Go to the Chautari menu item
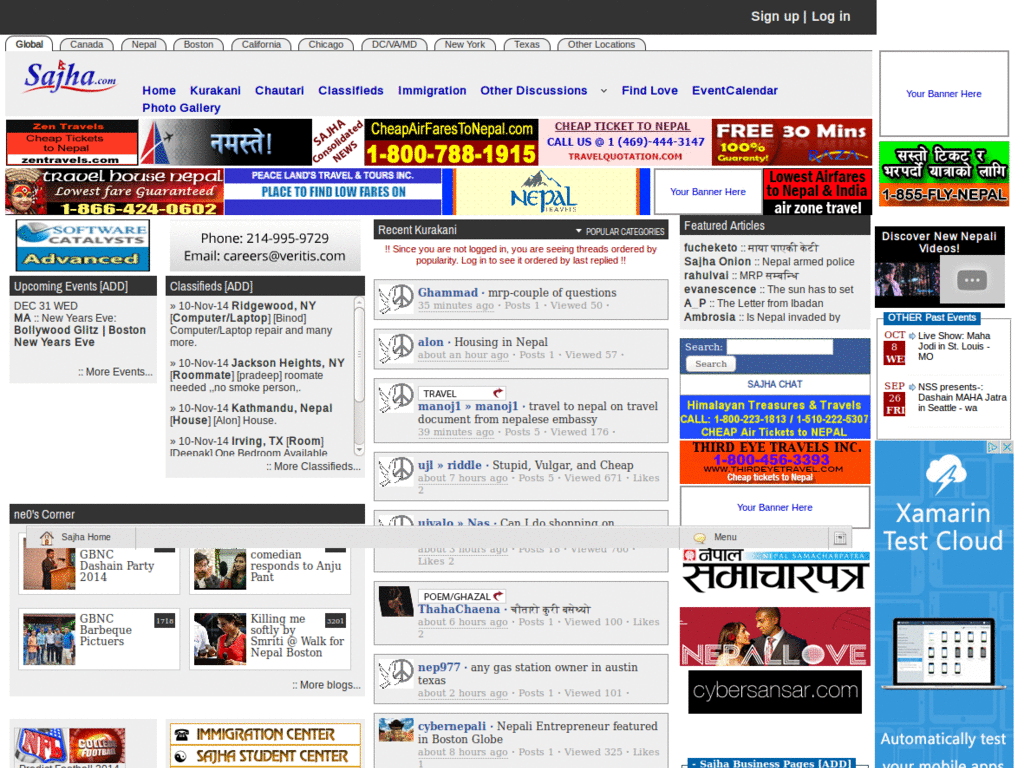This screenshot has height=768, width=1024. [279, 91]
